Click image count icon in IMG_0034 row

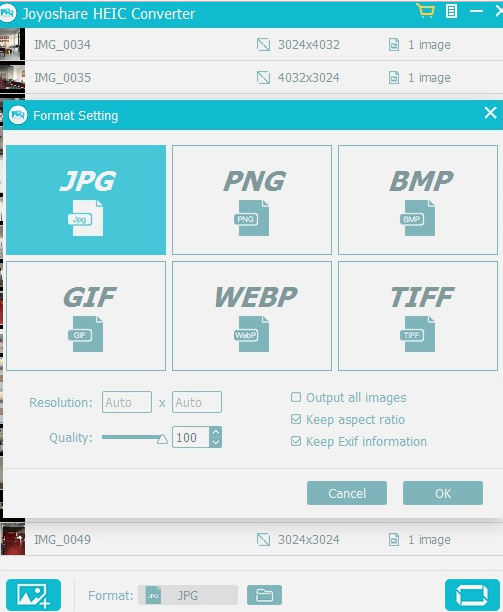tap(394, 44)
